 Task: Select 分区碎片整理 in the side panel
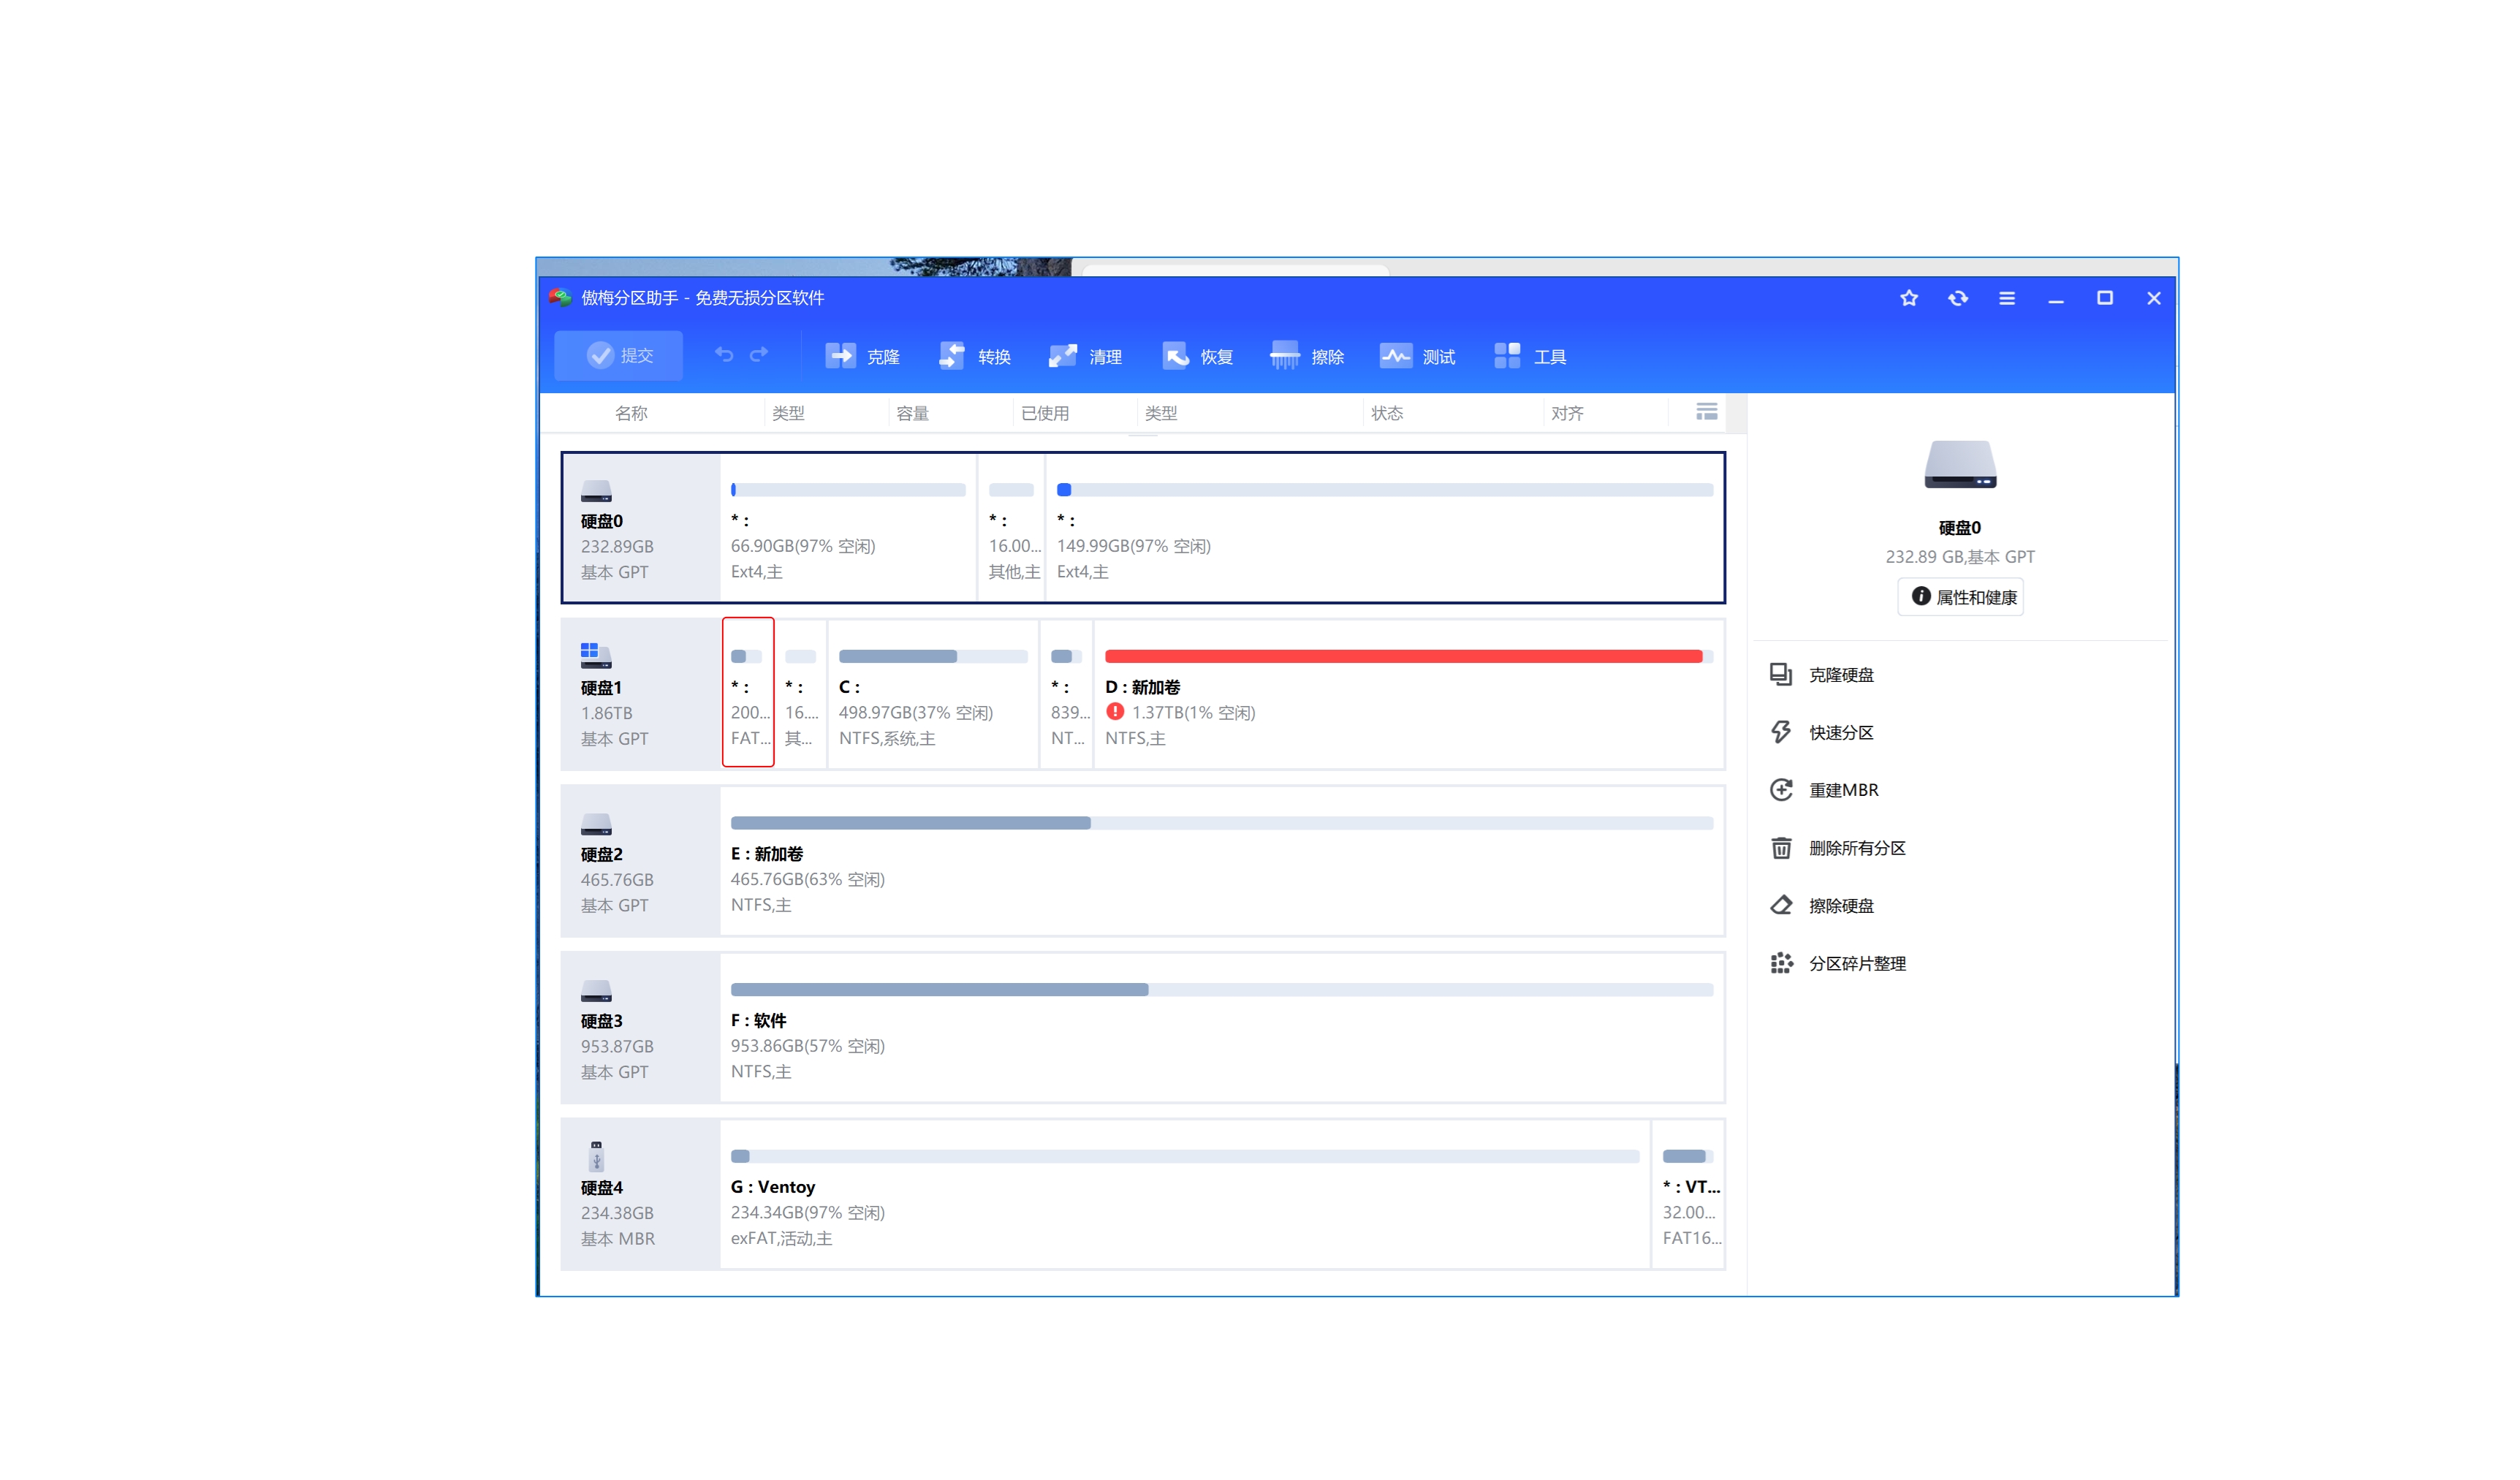pyautogui.click(x=1838, y=964)
